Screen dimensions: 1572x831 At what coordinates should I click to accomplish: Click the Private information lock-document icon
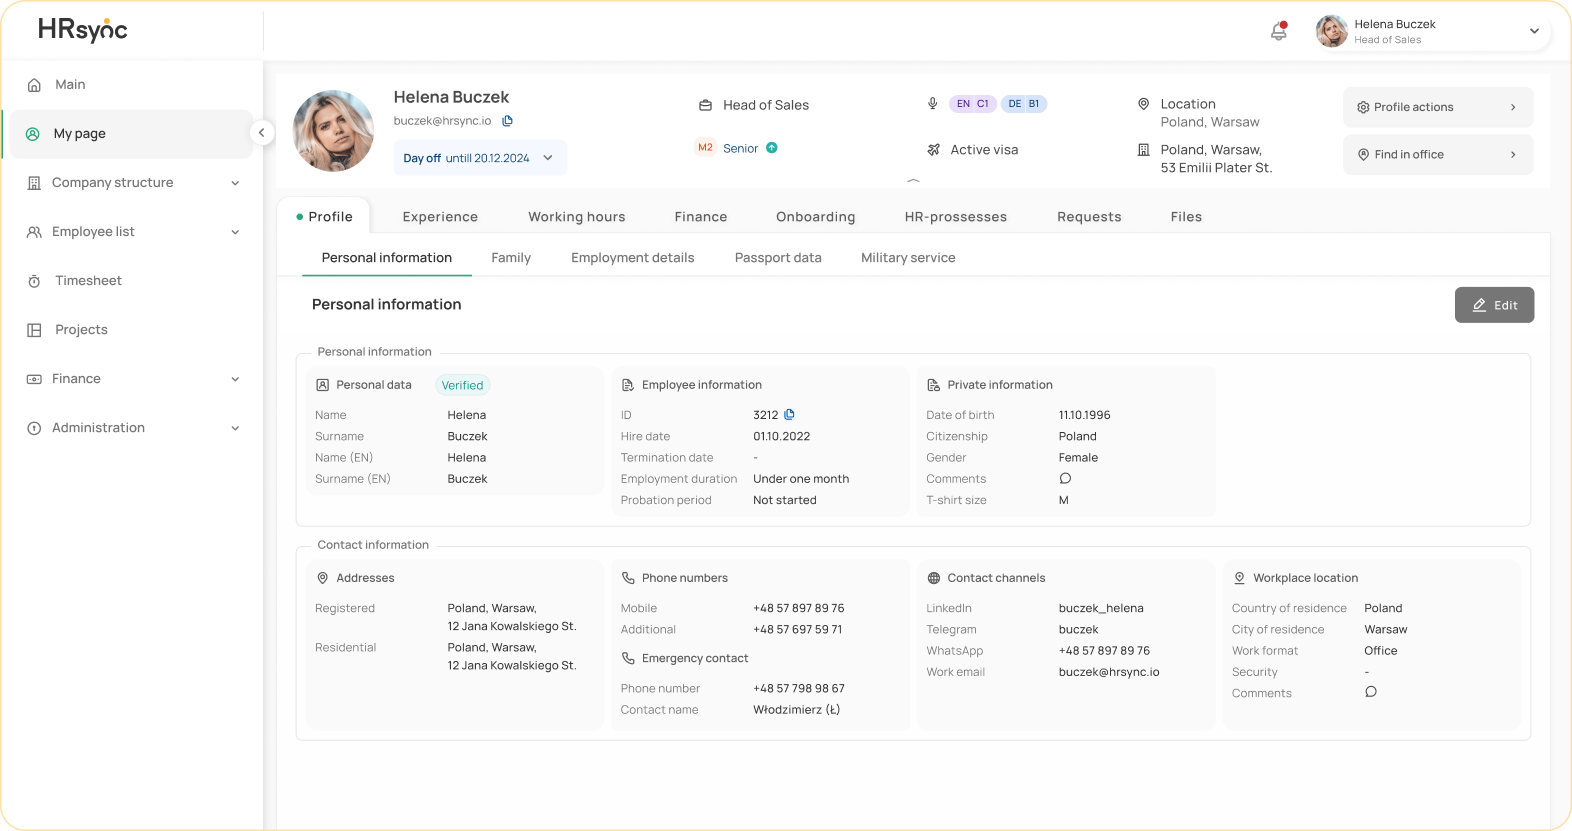pos(934,385)
